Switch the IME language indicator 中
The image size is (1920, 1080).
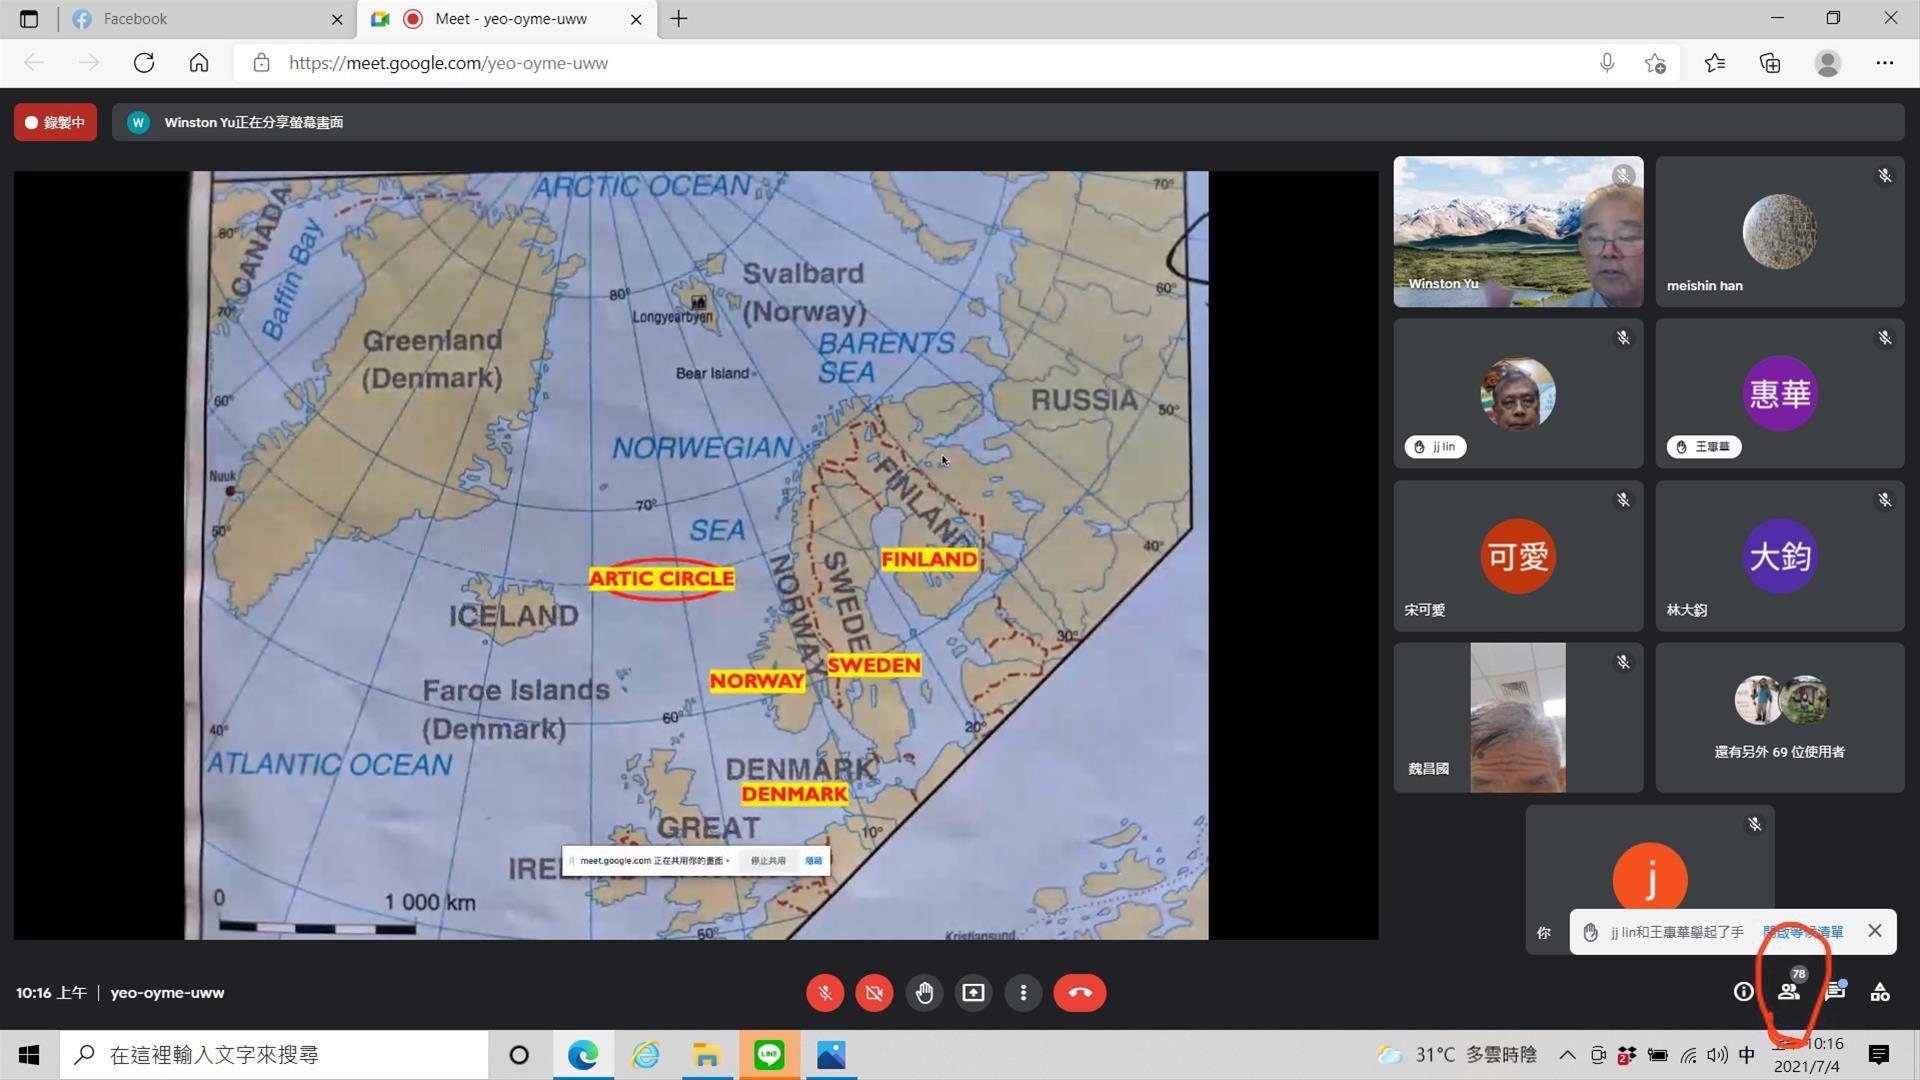(x=1746, y=1055)
